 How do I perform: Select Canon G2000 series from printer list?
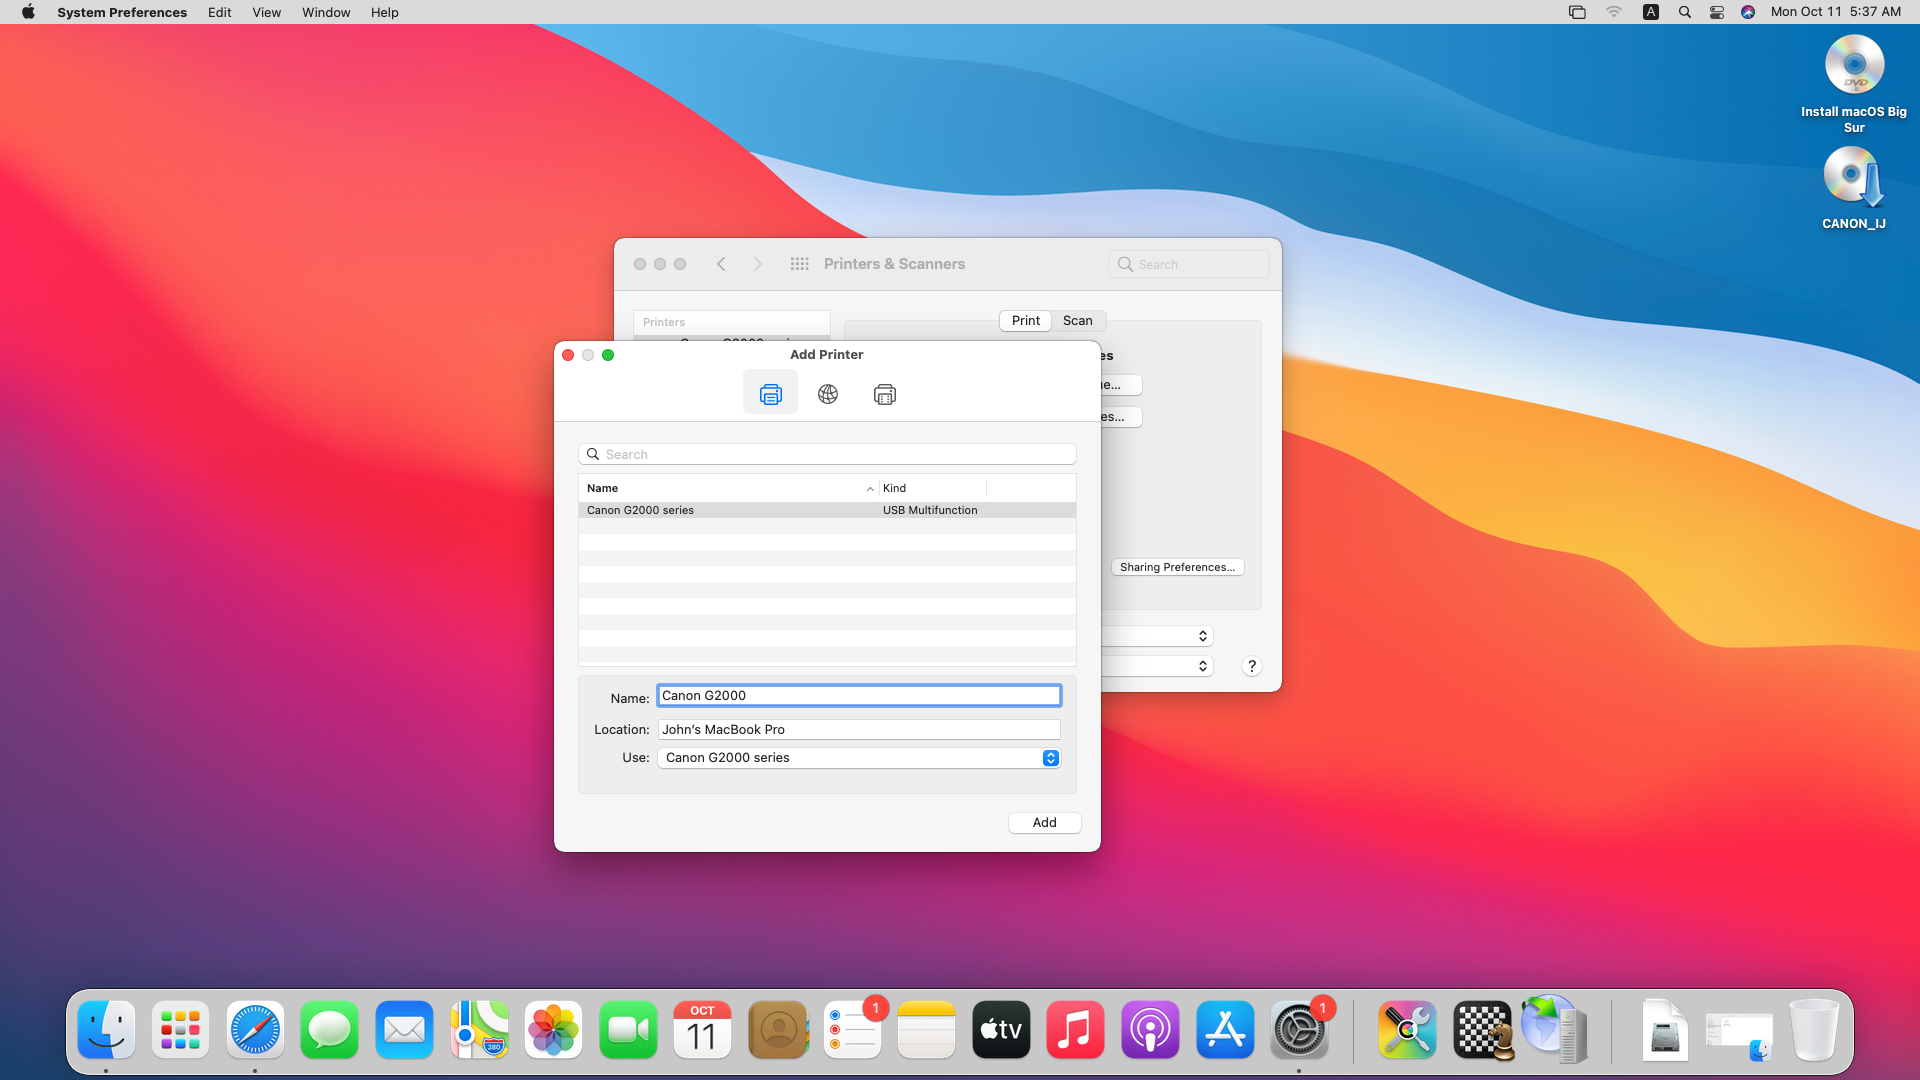coord(825,510)
